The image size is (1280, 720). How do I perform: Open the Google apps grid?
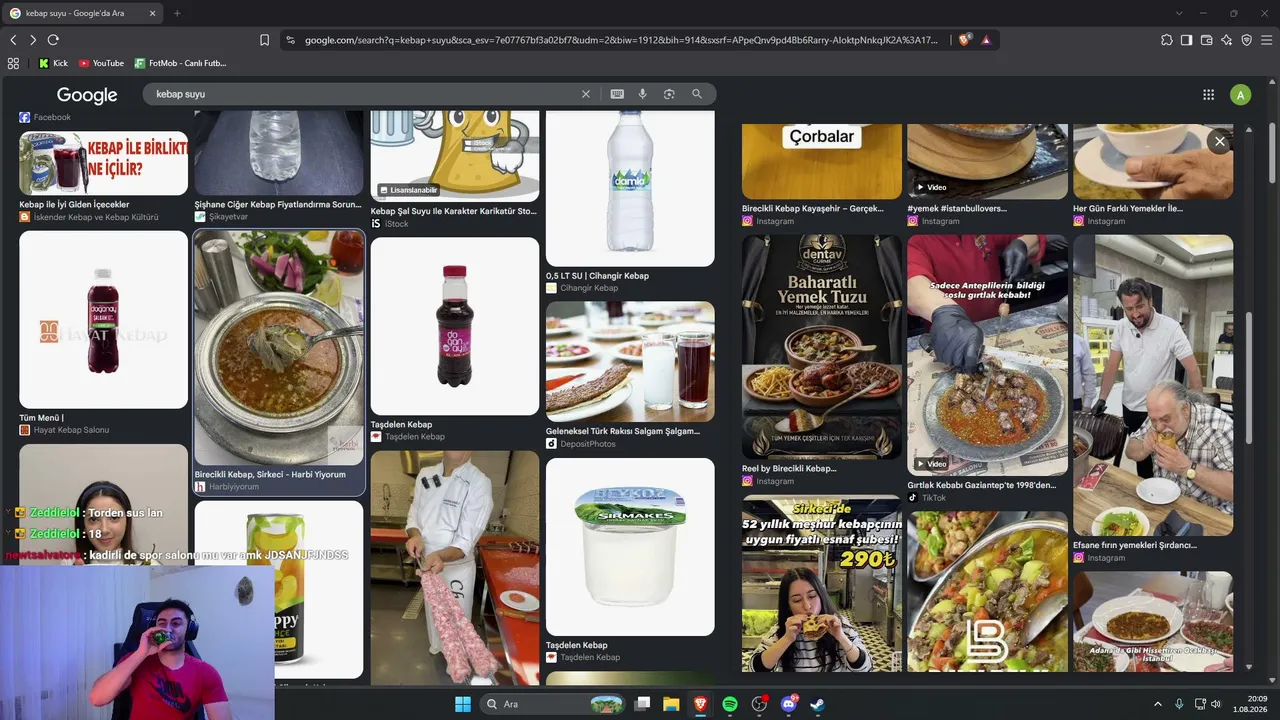(1208, 95)
